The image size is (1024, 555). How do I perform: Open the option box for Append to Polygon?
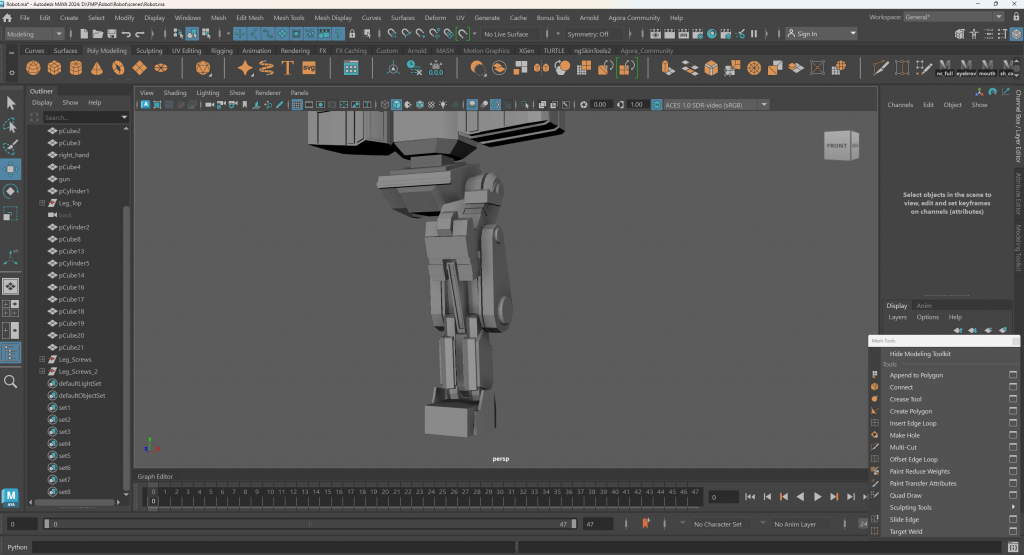[x=1012, y=375]
